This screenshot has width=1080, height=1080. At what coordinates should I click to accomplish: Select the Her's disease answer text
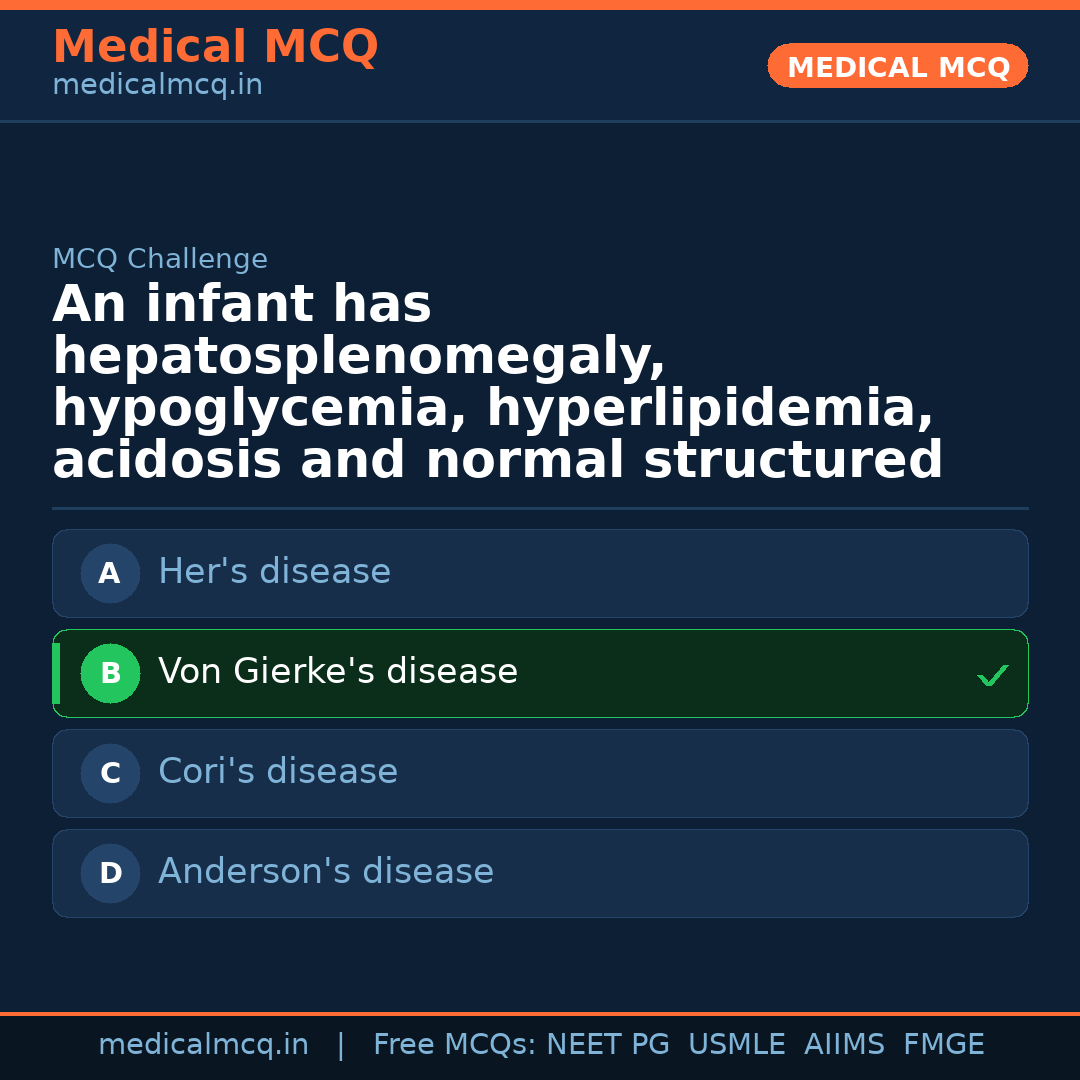click(x=274, y=572)
